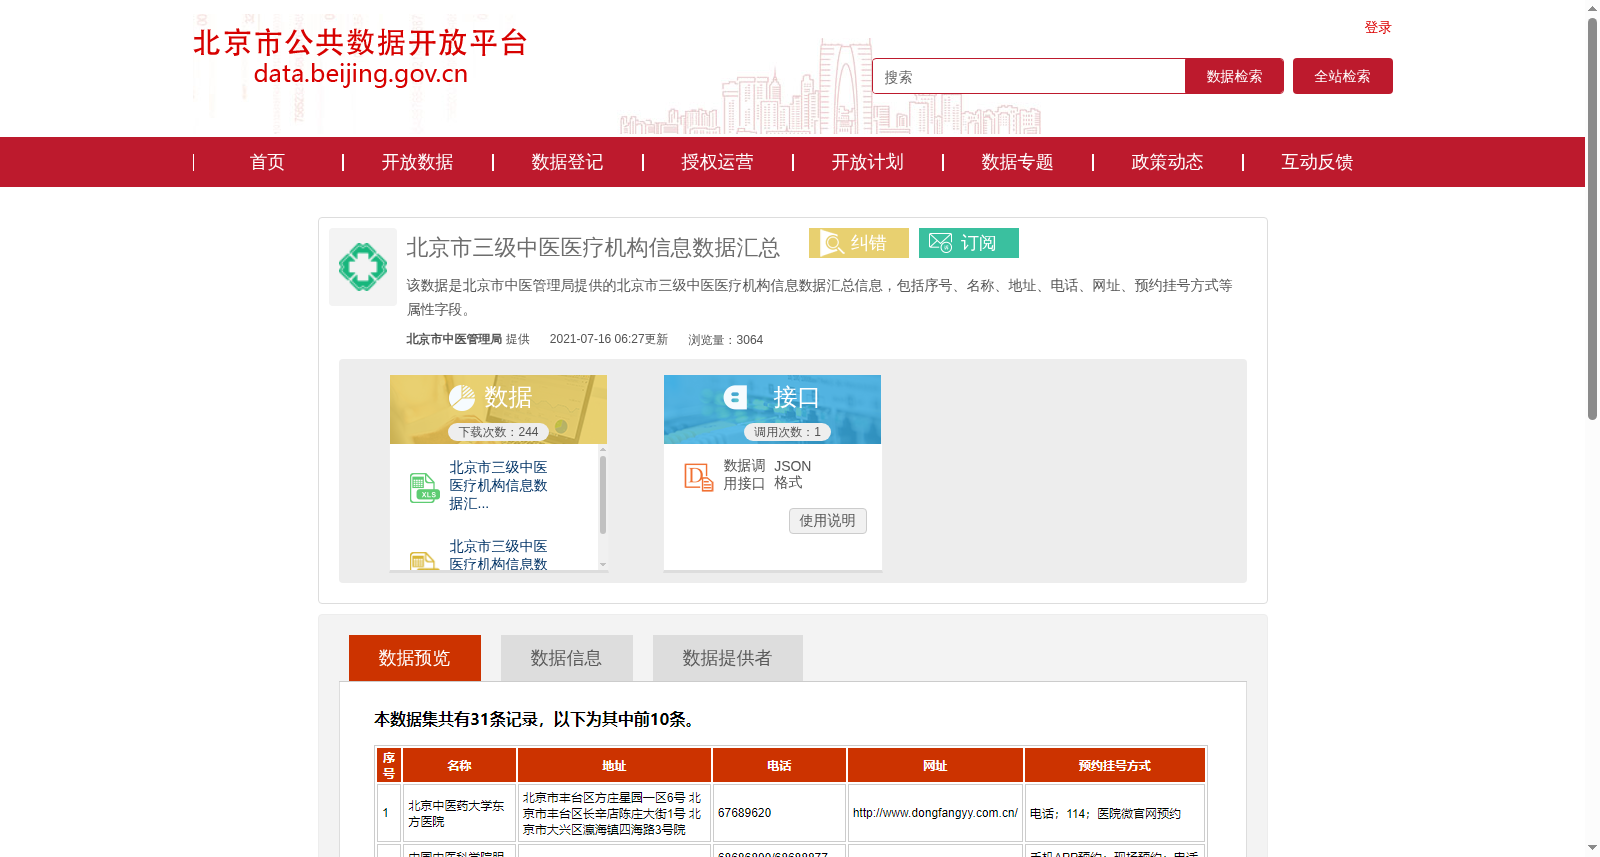This screenshot has width=1600, height=857.
Task: Click the green medical cross dataset icon
Action: [x=363, y=267]
